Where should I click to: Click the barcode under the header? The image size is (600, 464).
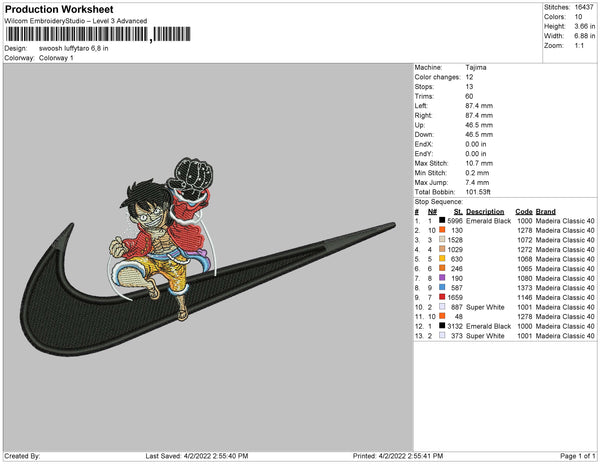98,34
